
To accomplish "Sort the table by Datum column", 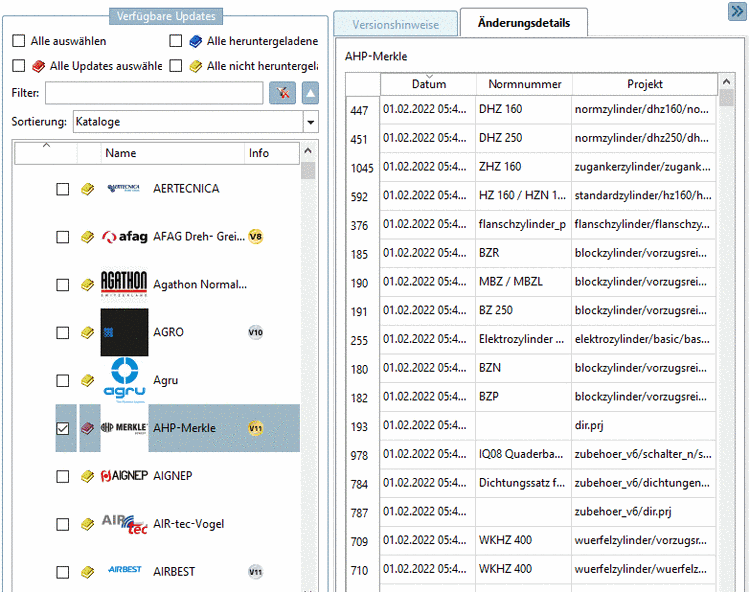I will (429, 84).
